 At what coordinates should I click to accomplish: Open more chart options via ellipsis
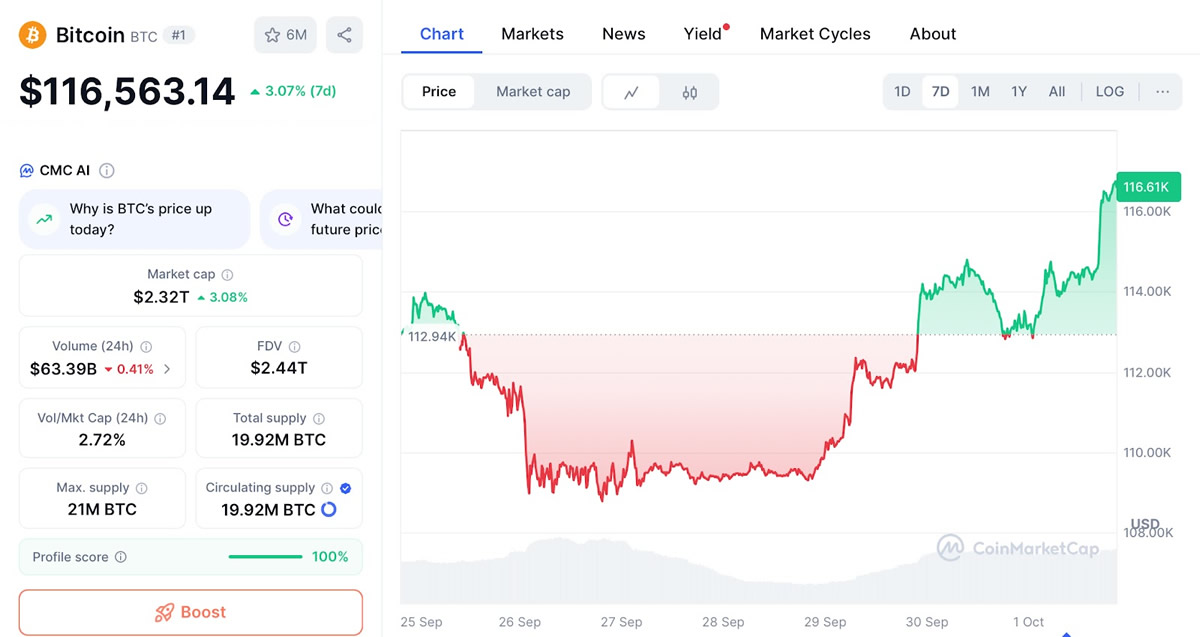1162,91
